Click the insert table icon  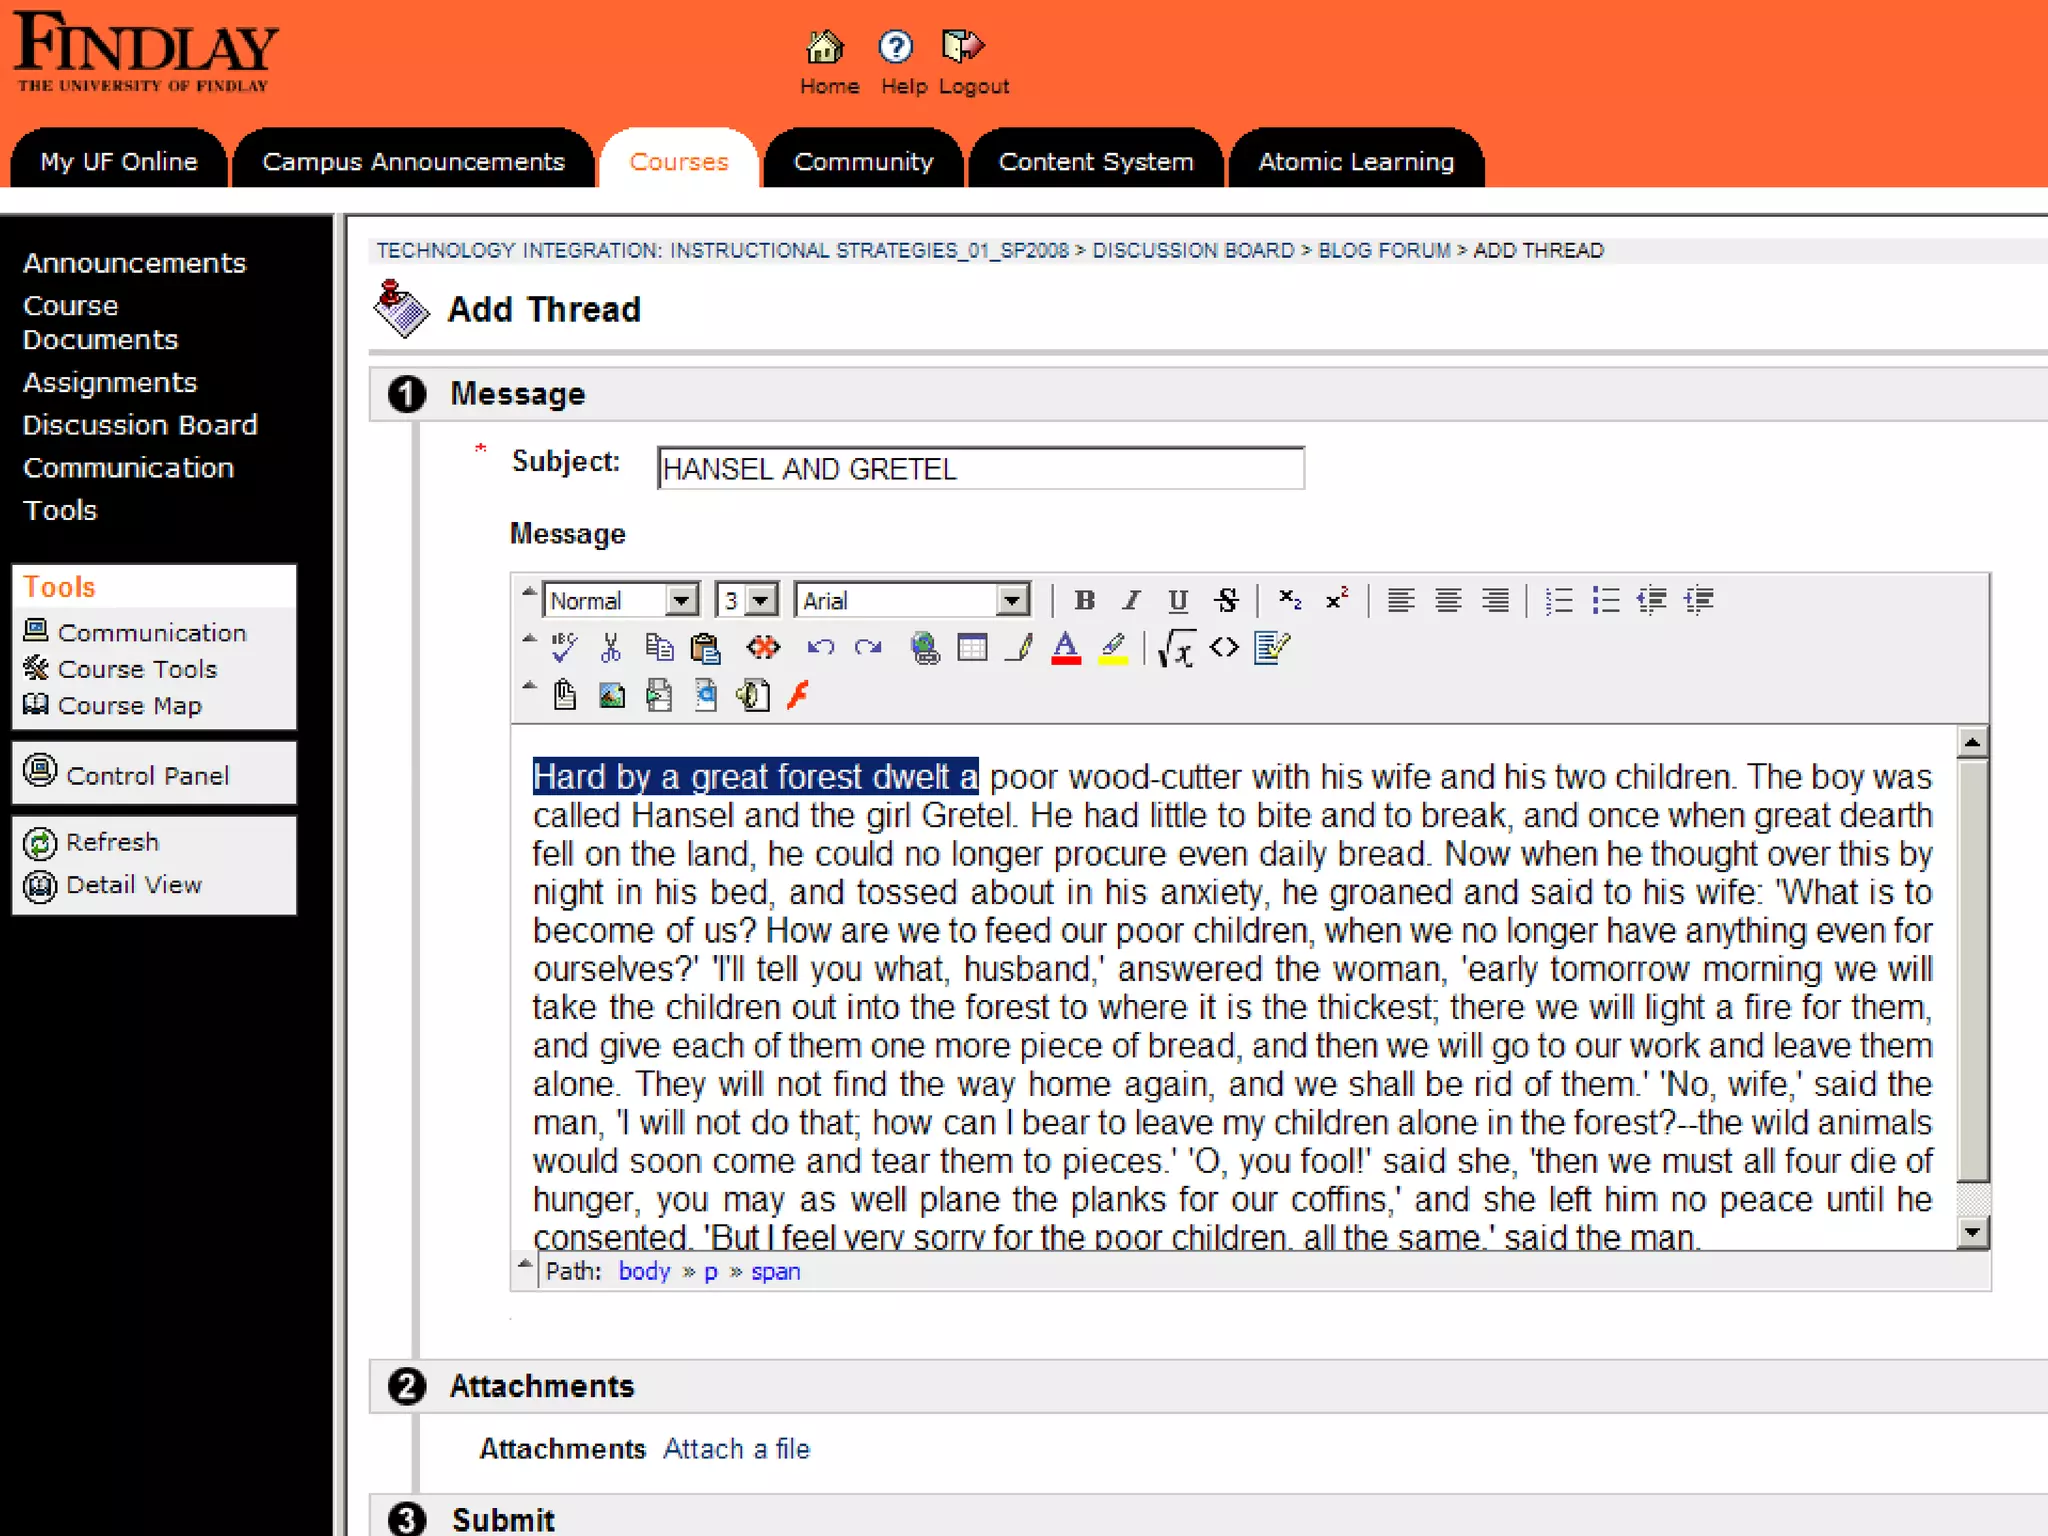click(x=971, y=648)
